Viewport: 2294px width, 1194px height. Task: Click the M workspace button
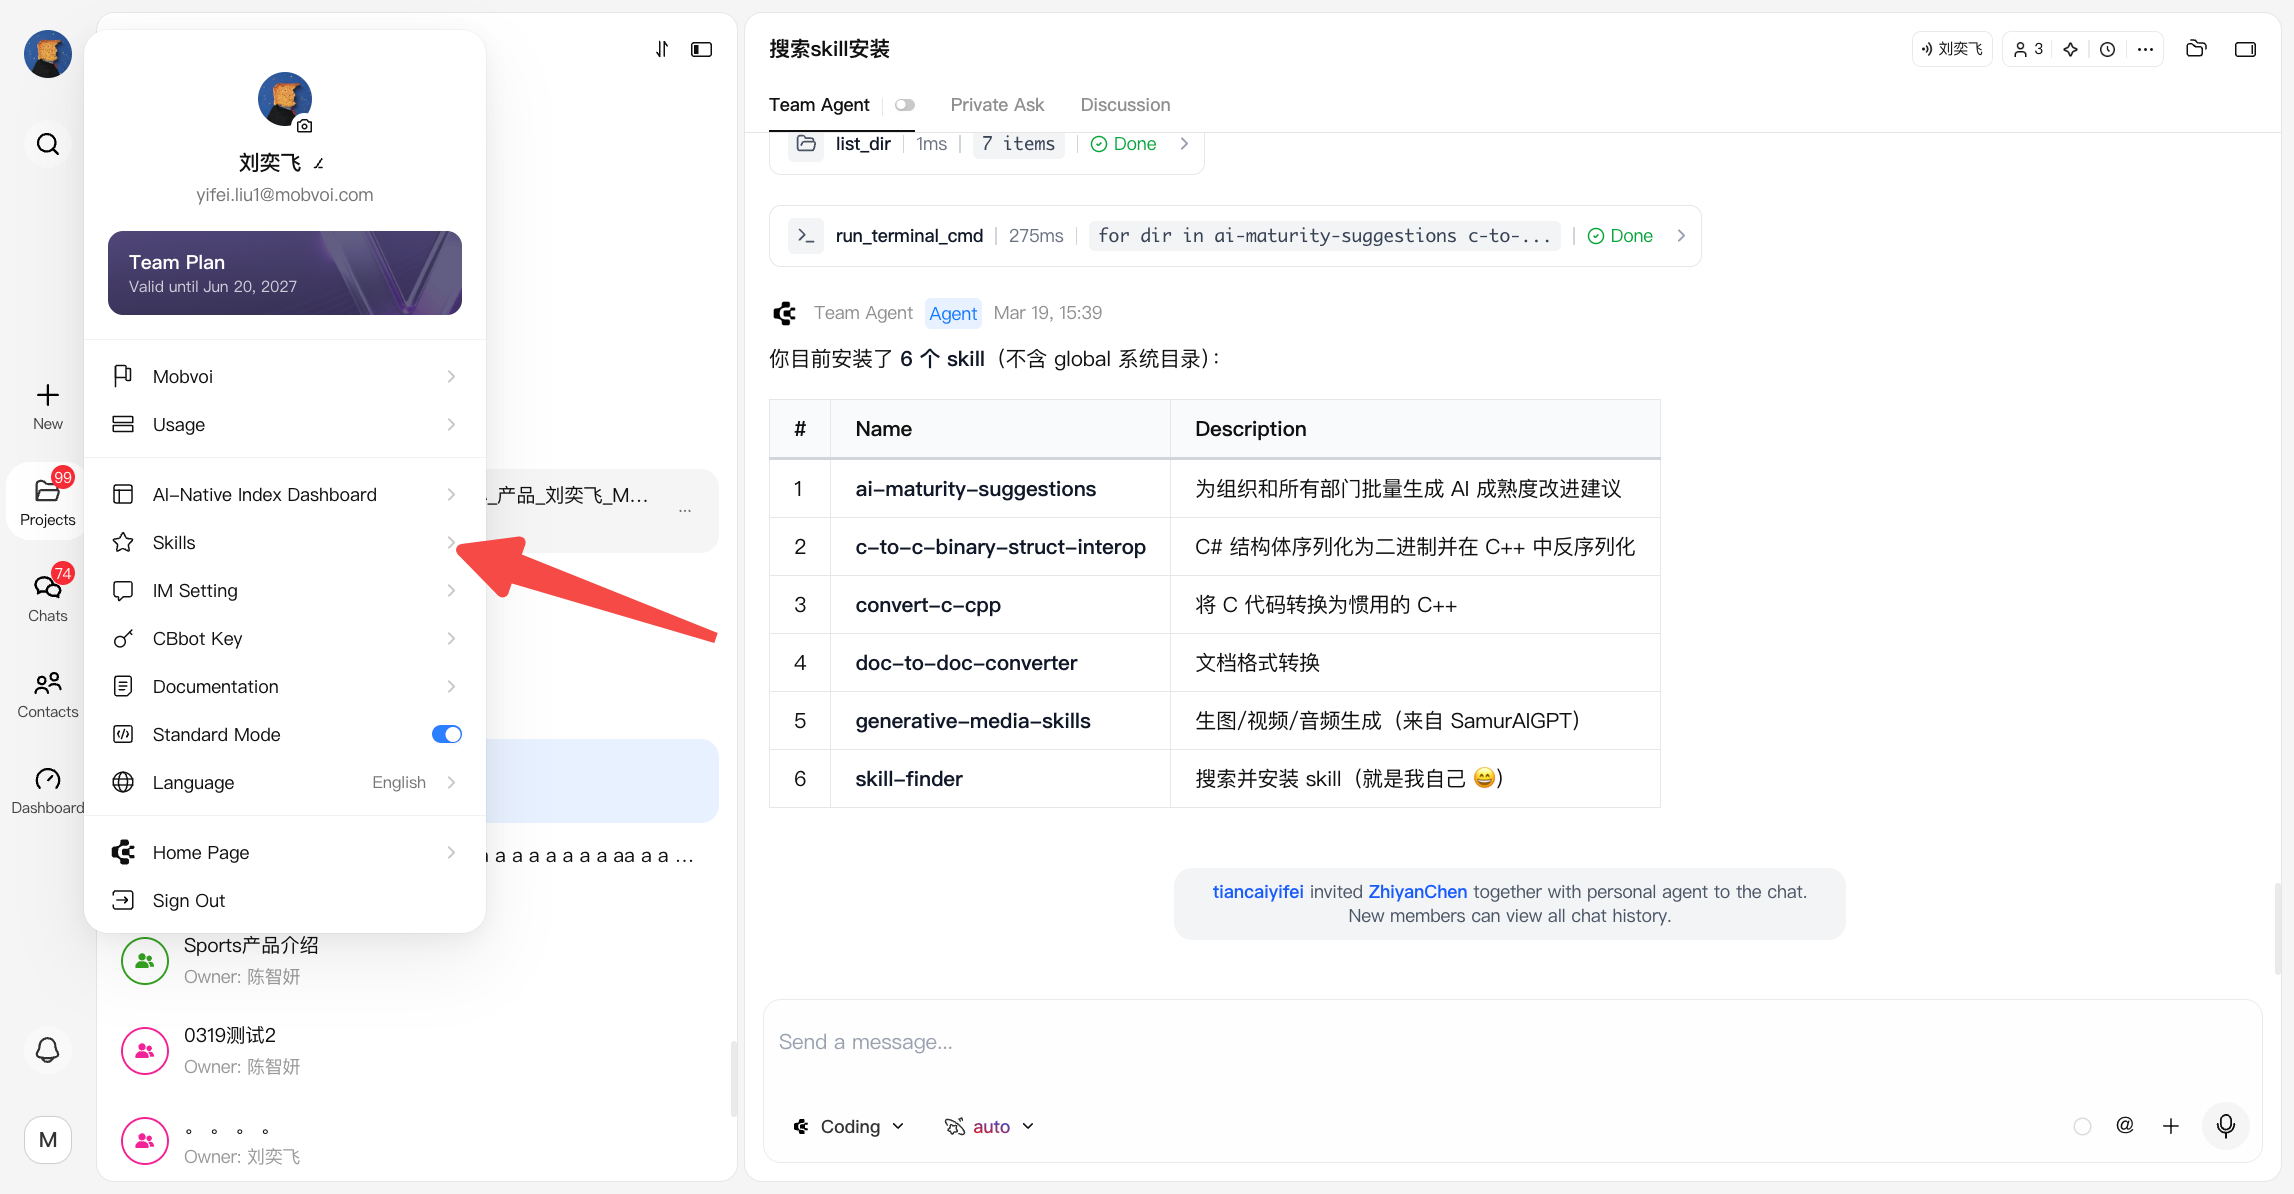[x=47, y=1139]
